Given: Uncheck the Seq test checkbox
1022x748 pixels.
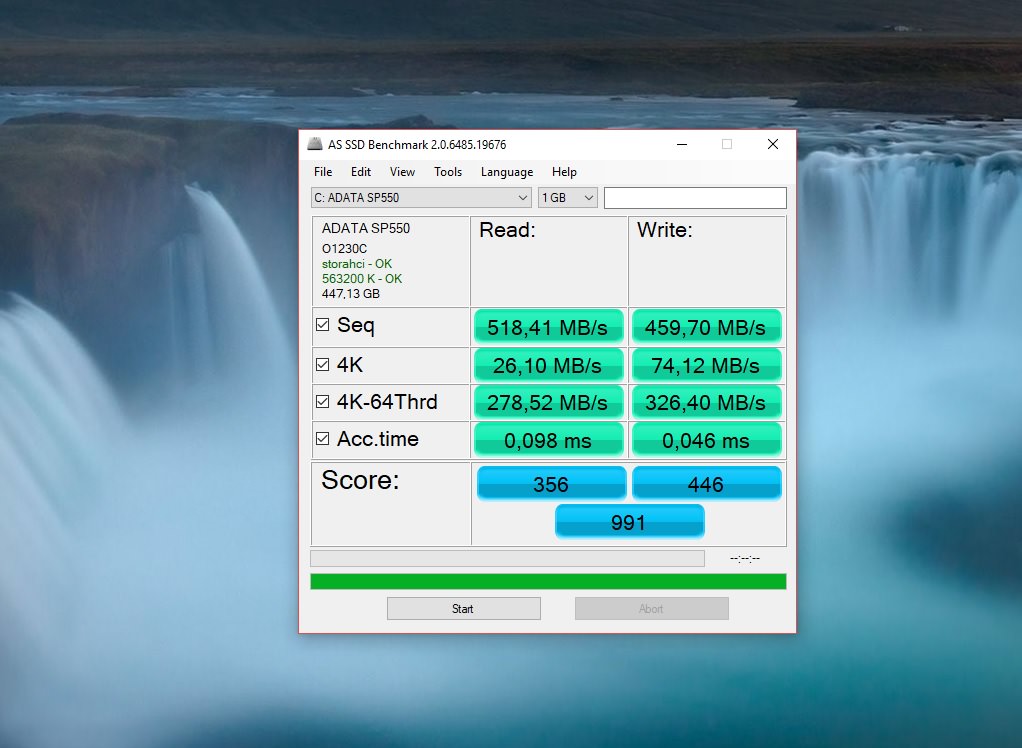Looking at the screenshot, I should tap(323, 325).
